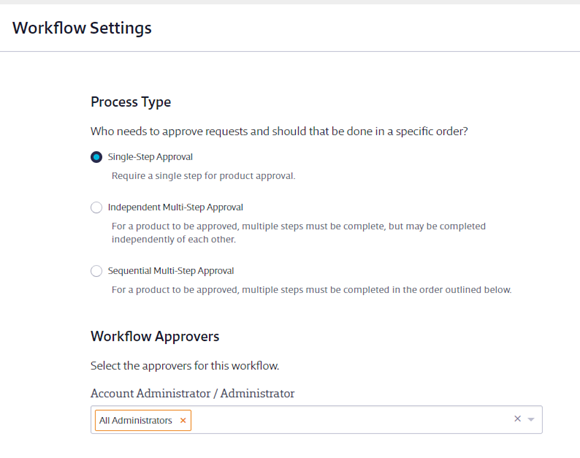The image size is (580, 458).
Task: Enable the Sequential Multi-Step Approval radio button
Action: [x=97, y=271]
